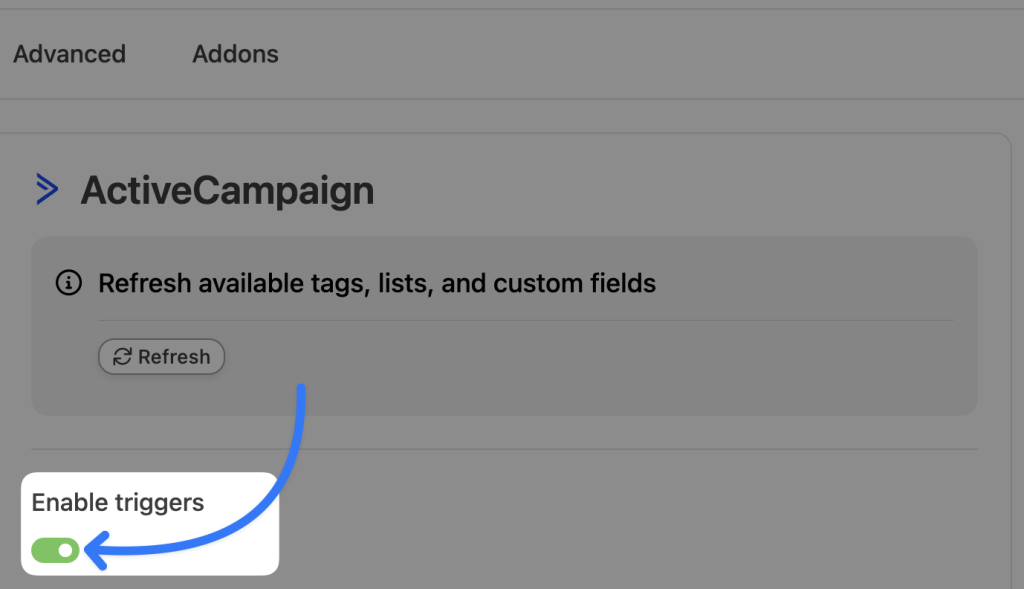Click the green toggle knob circle
The width and height of the screenshot is (1024, 589).
point(66,550)
